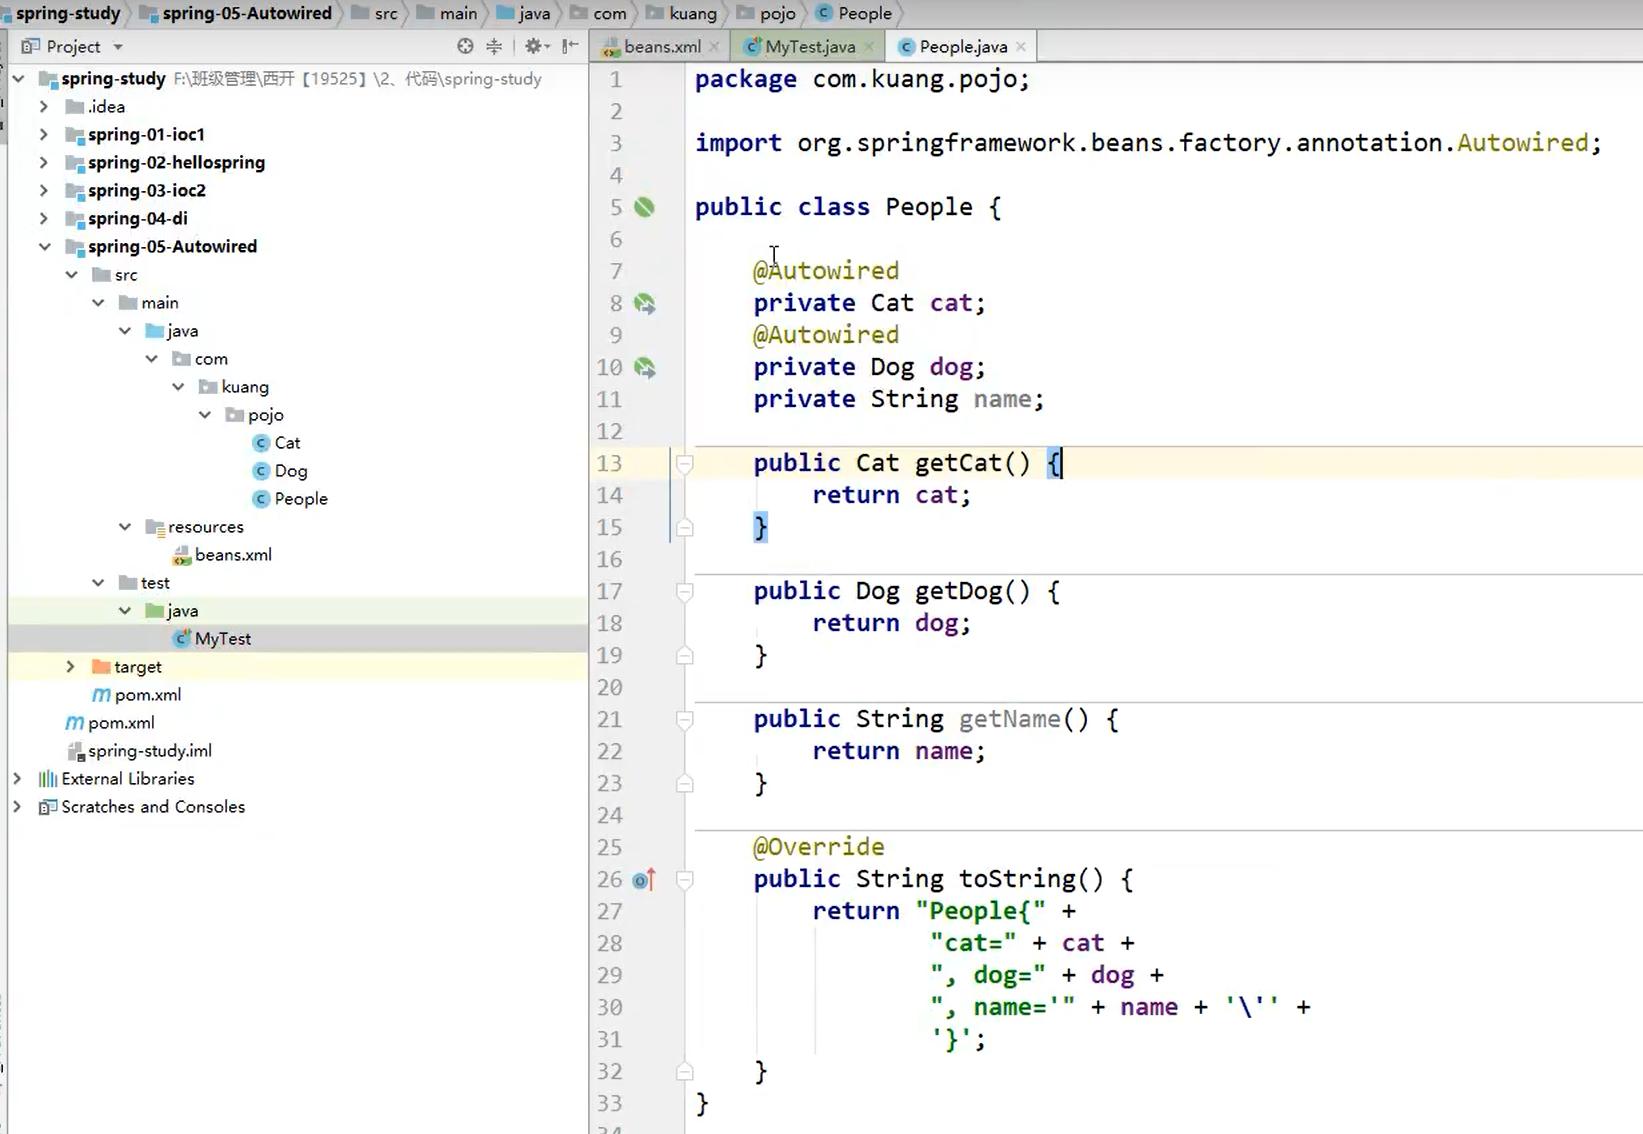Click autowired dependency gutter icon line 10
1643x1134 pixels.
(645, 368)
